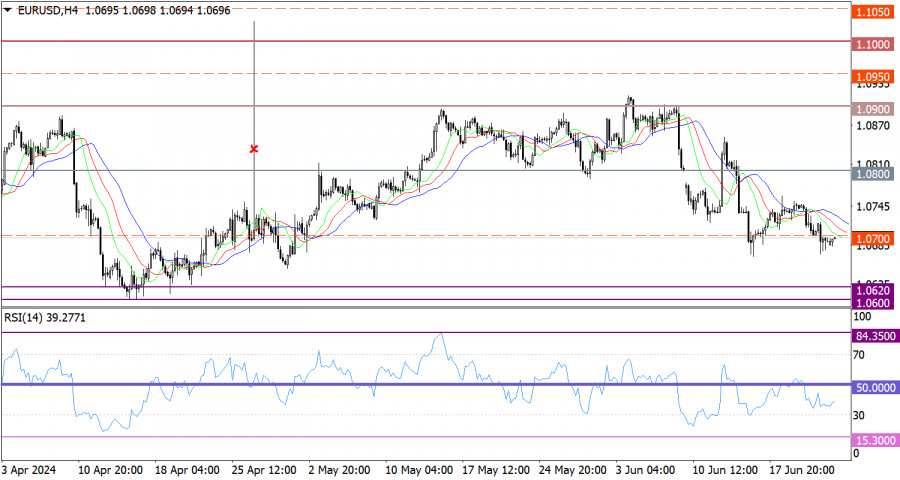Screen dimensions: 900x480
Task: Click the 24 May 20:00 time axis label
Action: [x=573, y=470]
